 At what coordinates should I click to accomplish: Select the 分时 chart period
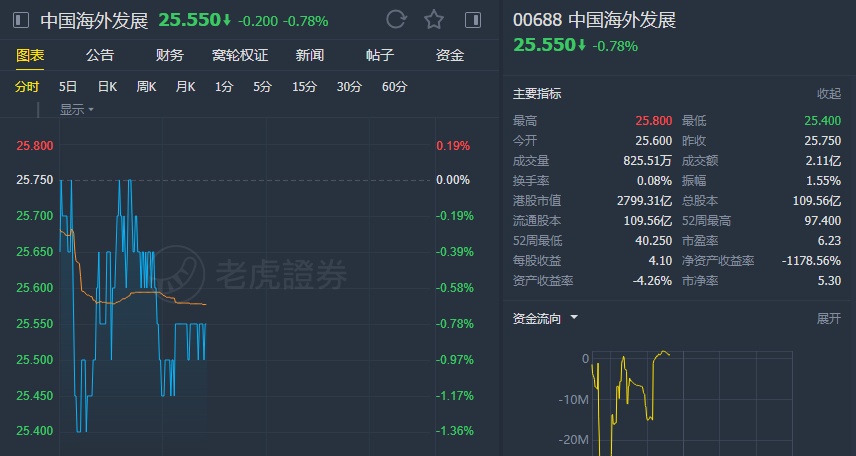27,87
